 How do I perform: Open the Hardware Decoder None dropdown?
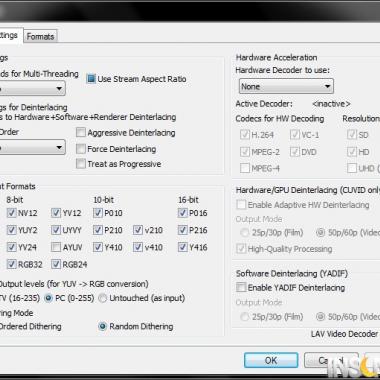tap(286, 87)
